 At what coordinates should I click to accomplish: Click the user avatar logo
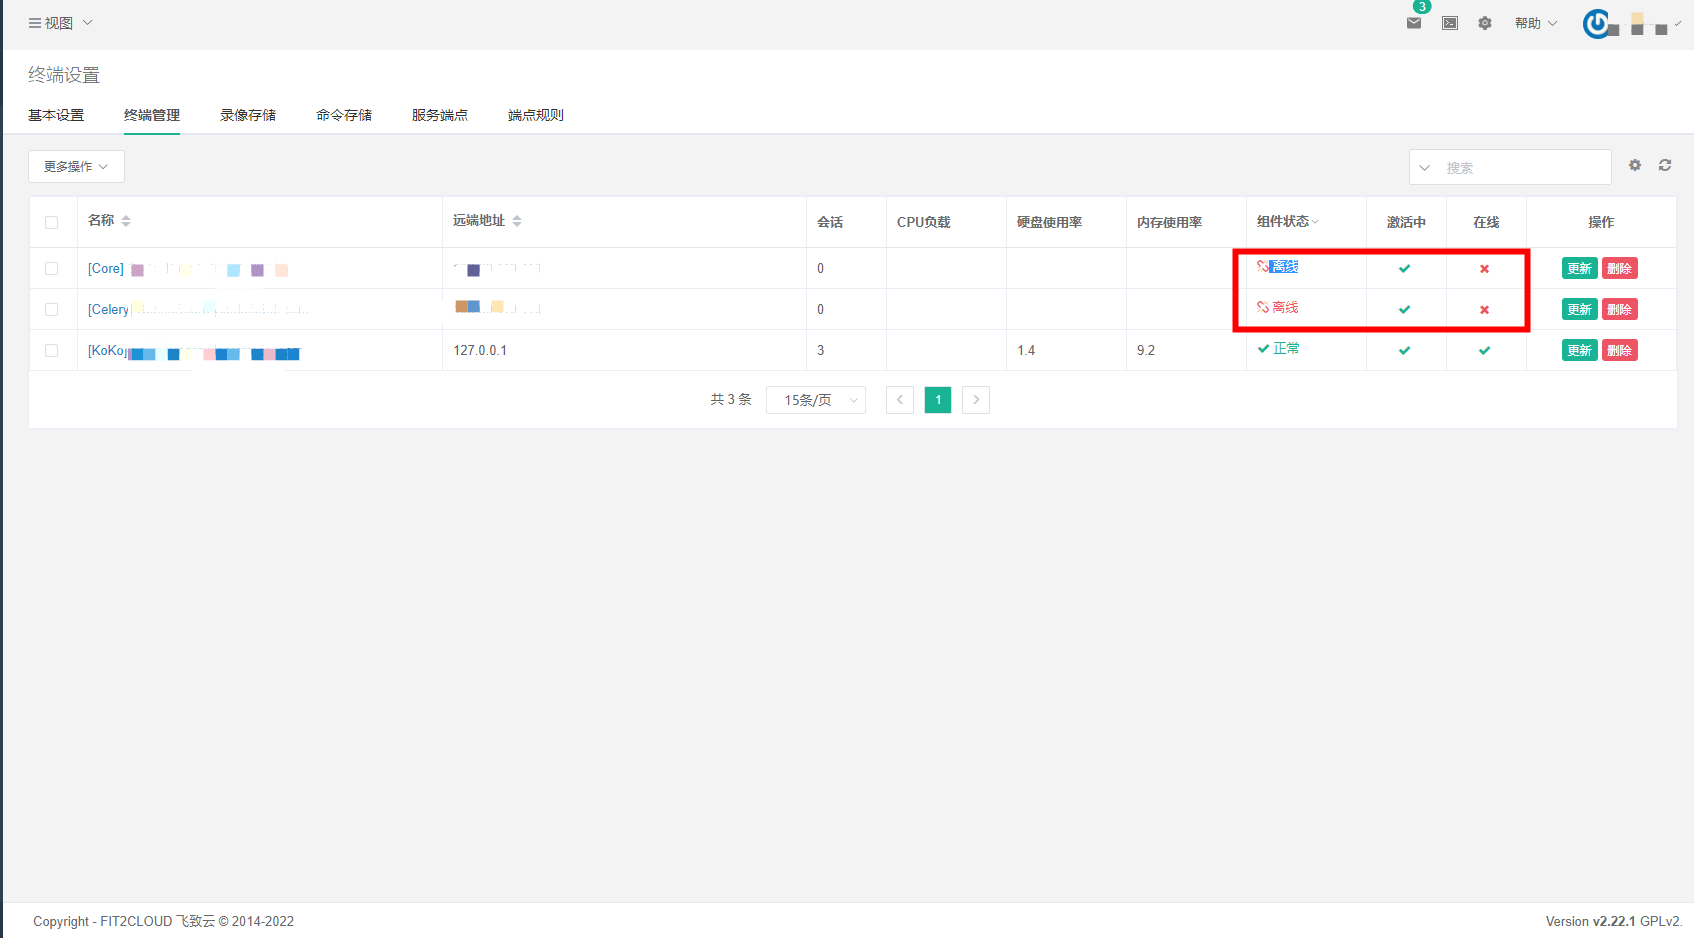point(1597,23)
